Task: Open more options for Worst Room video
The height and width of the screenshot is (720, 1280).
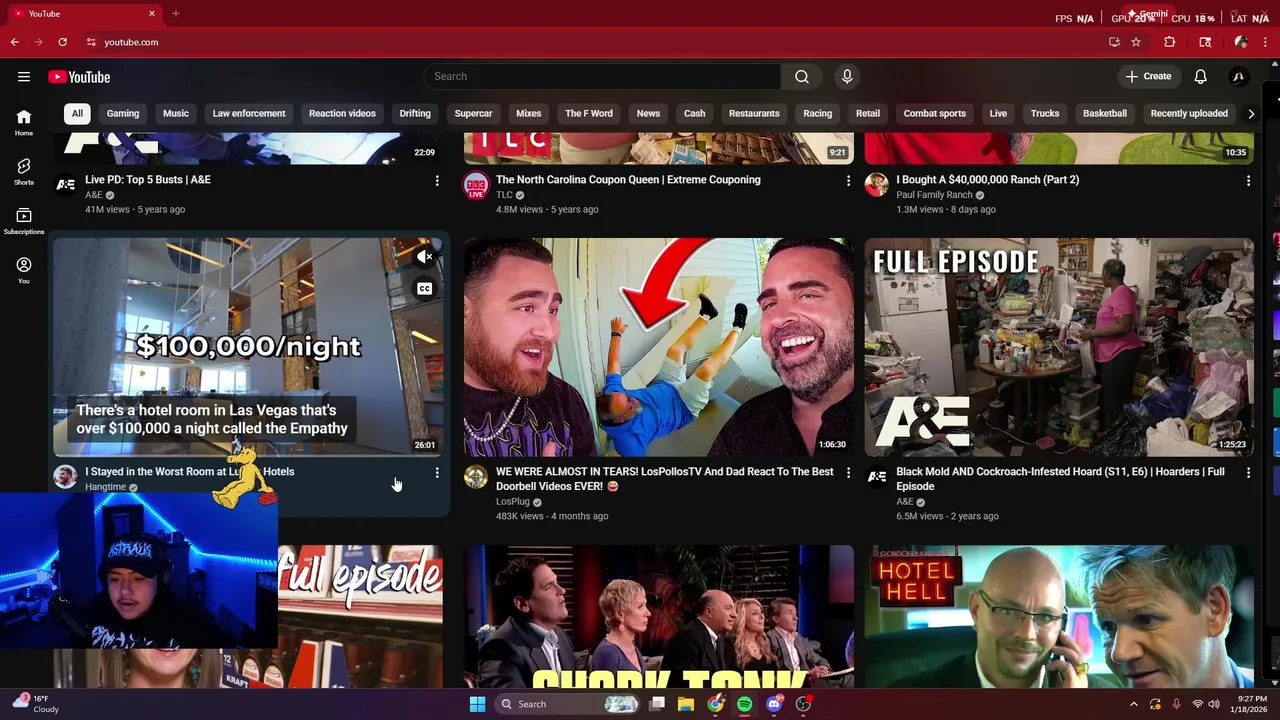Action: click(437, 473)
